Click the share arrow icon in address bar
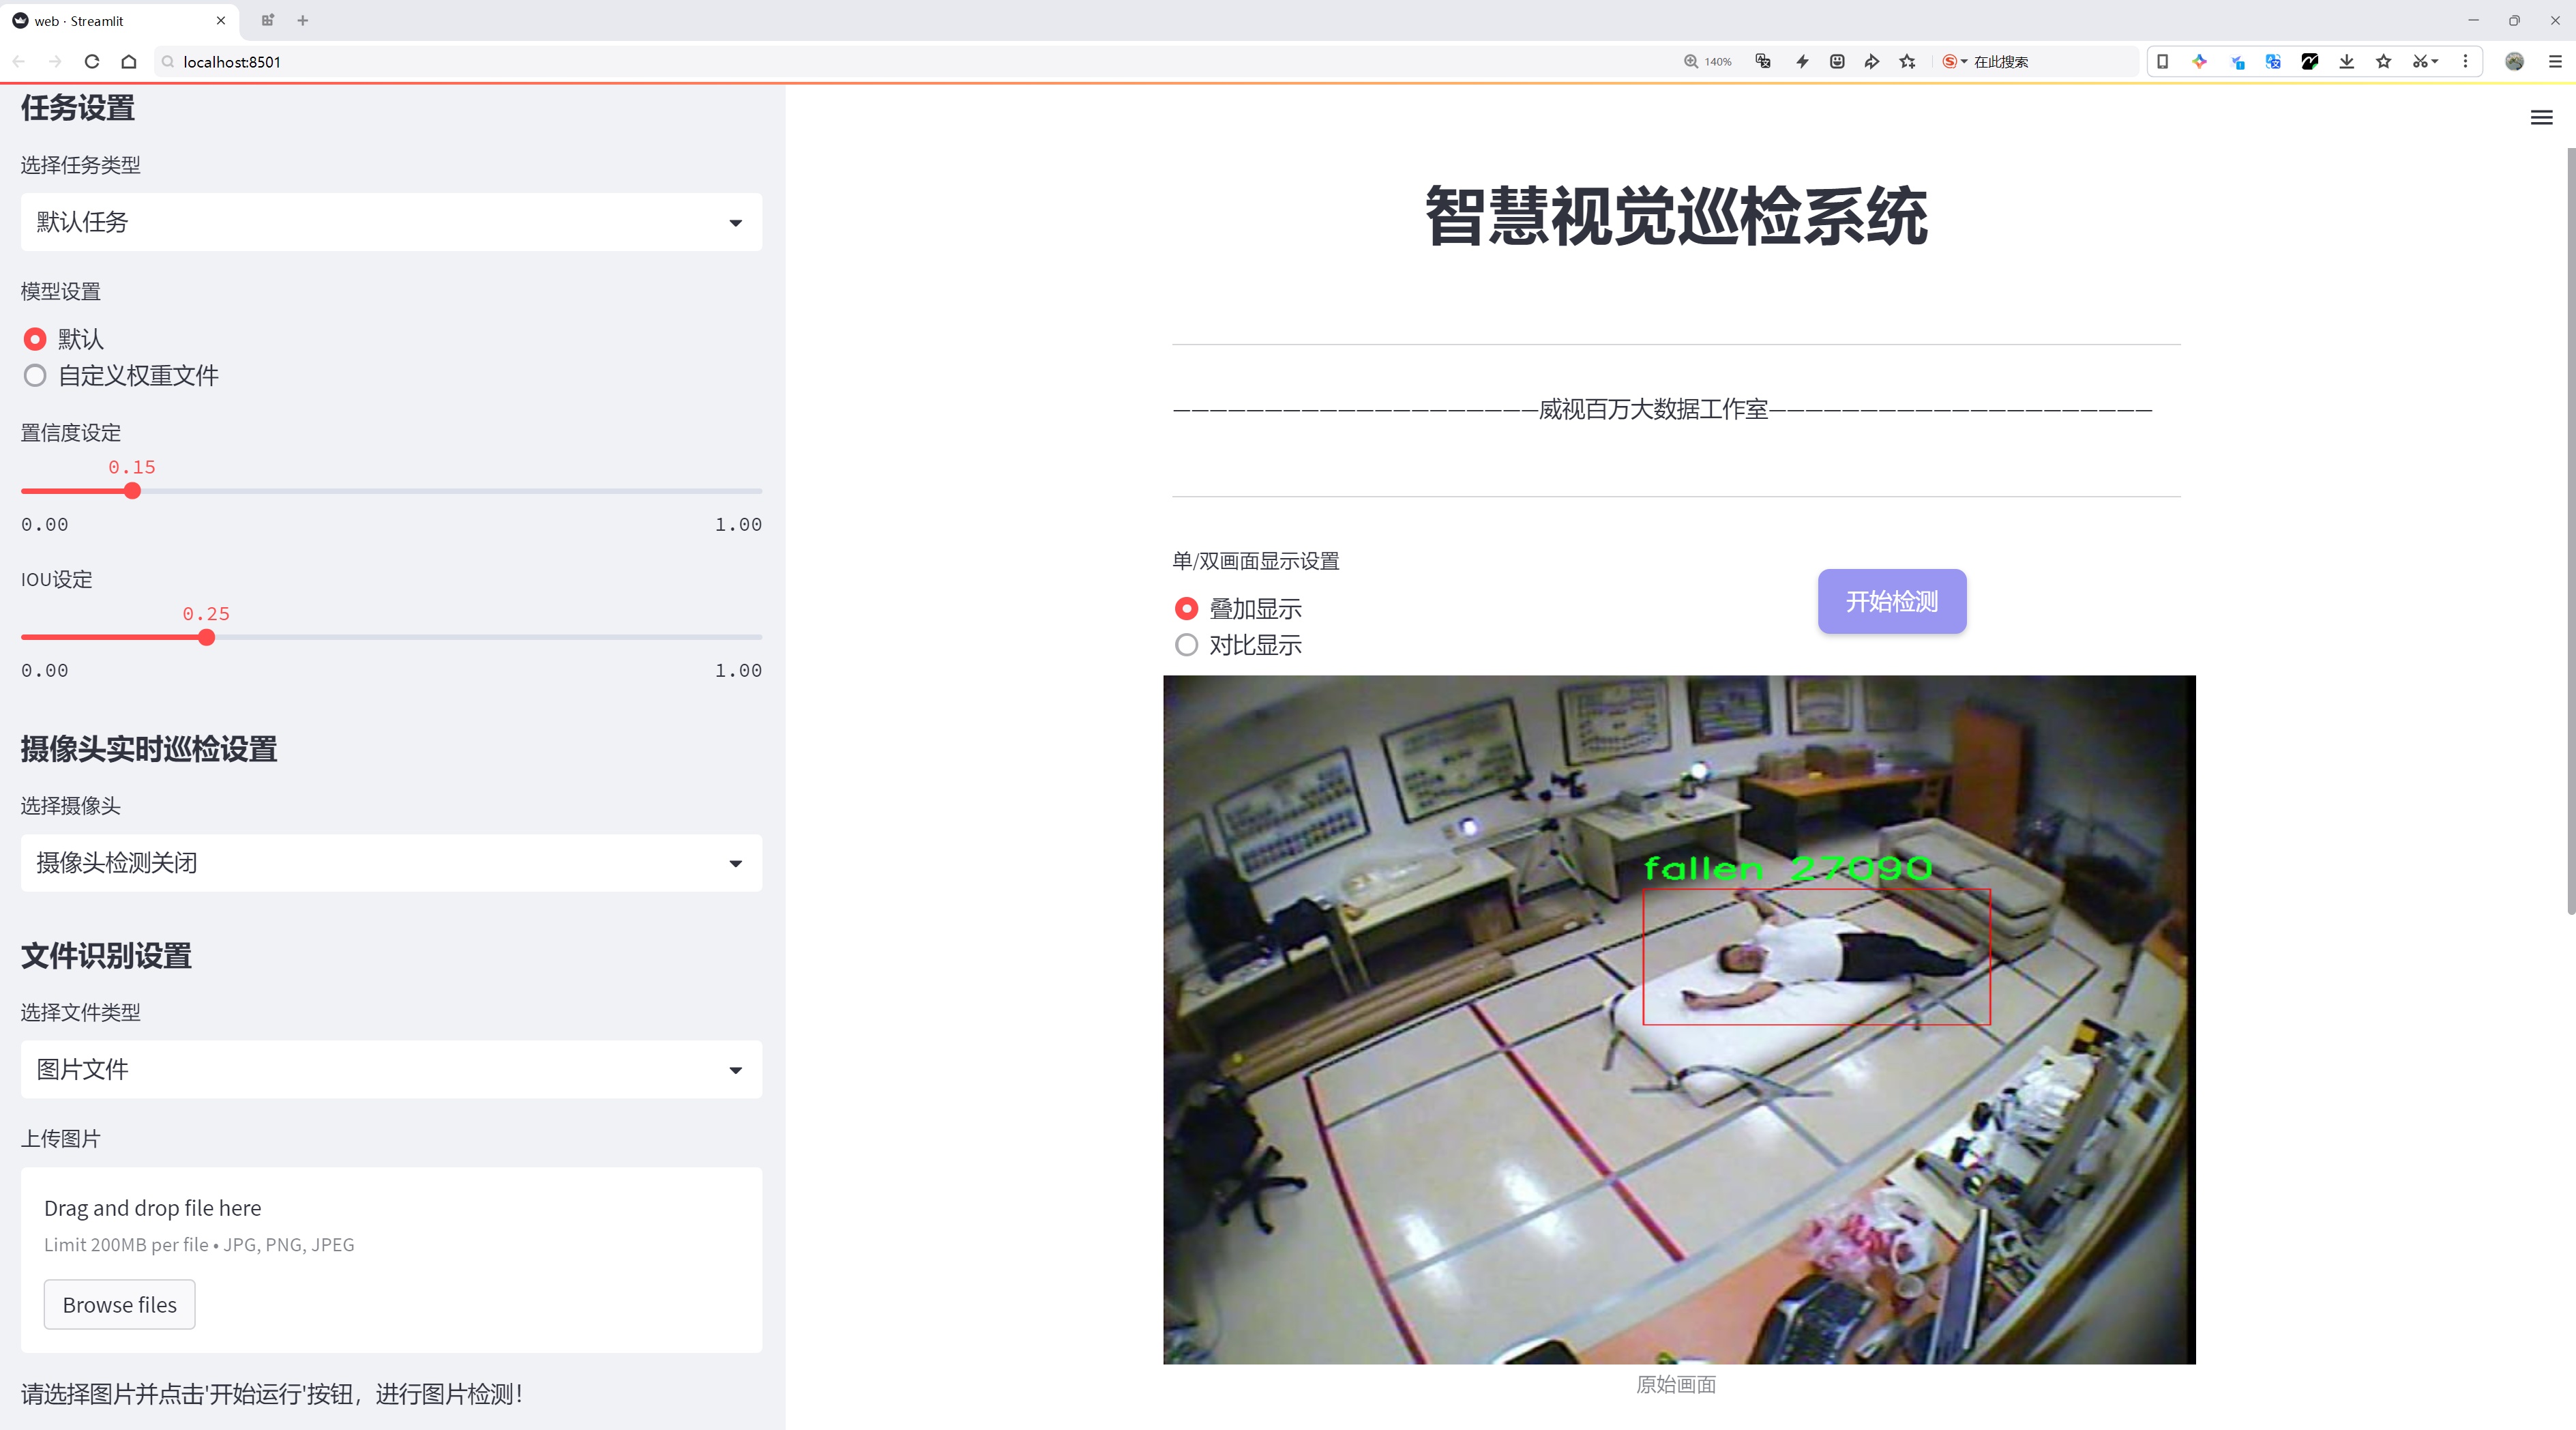This screenshot has height=1430, width=2576. pyautogui.click(x=1872, y=62)
